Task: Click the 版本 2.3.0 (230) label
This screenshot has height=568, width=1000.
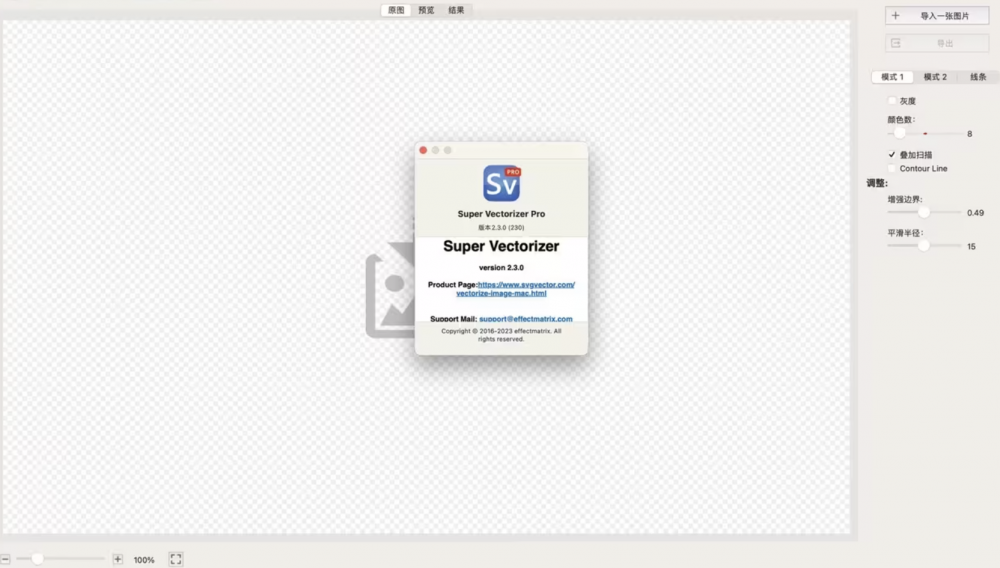Action: coord(501,228)
